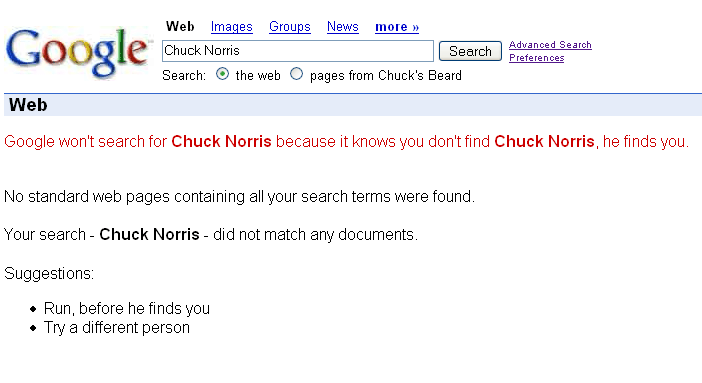Image resolution: width=702 pixels, height=383 pixels.
Task: Open the Images search link
Action: click(x=231, y=27)
